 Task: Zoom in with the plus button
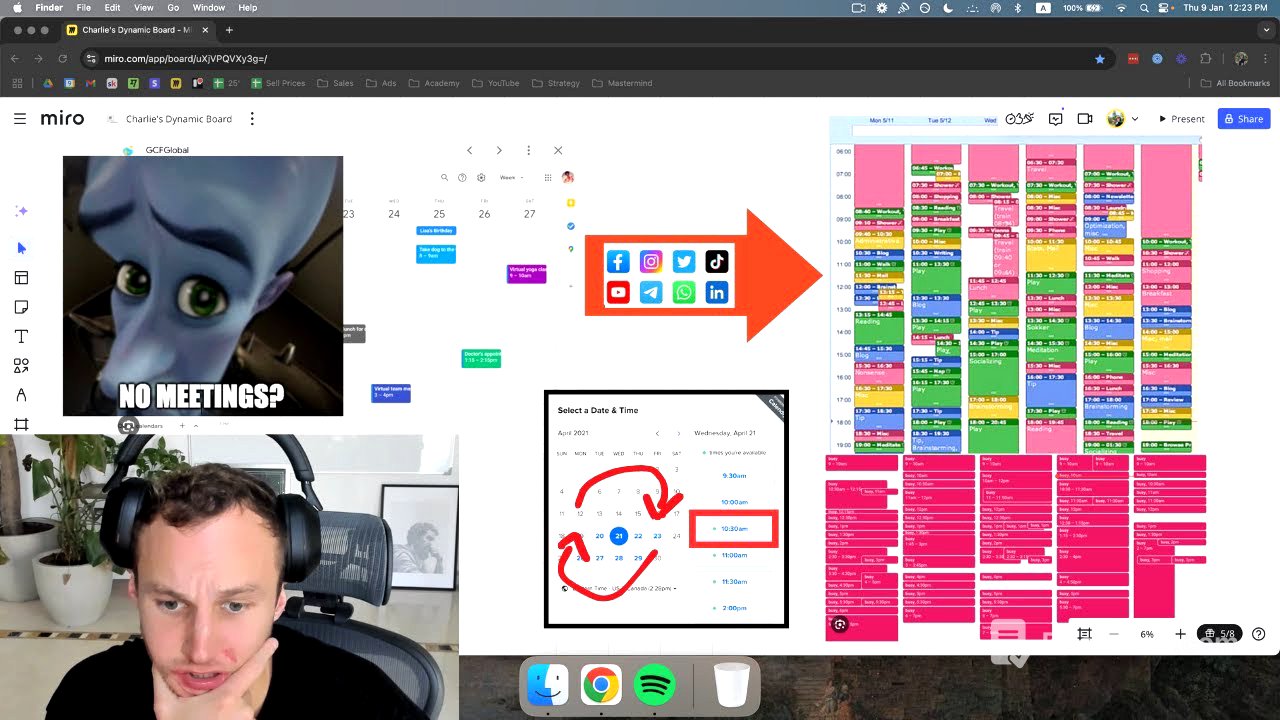point(1180,634)
